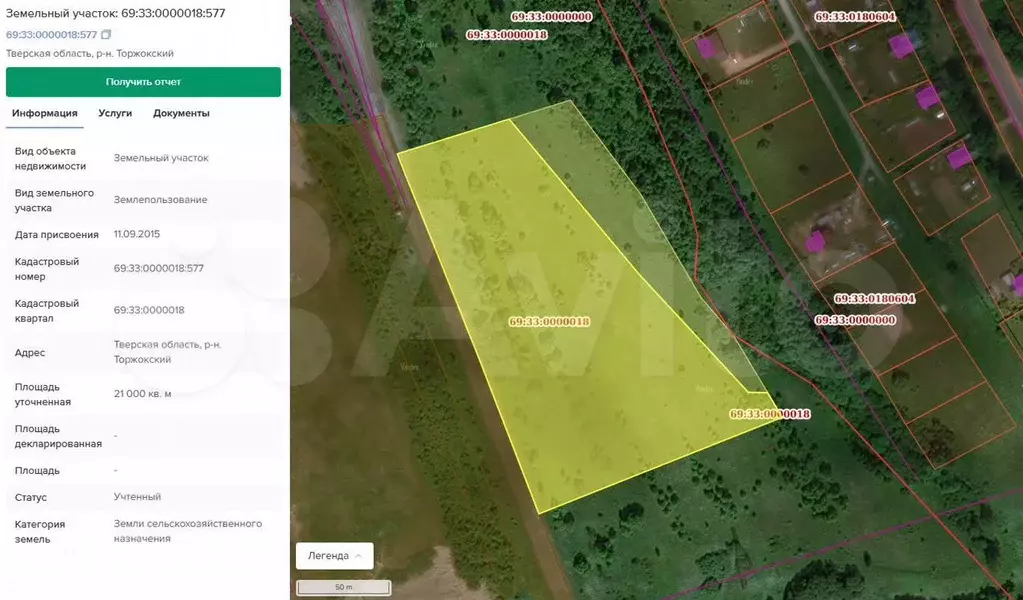Click the Адрес value Тверская область, р-н. Торжокский
Viewport: 1023px width, 600px height.
pos(168,352)
